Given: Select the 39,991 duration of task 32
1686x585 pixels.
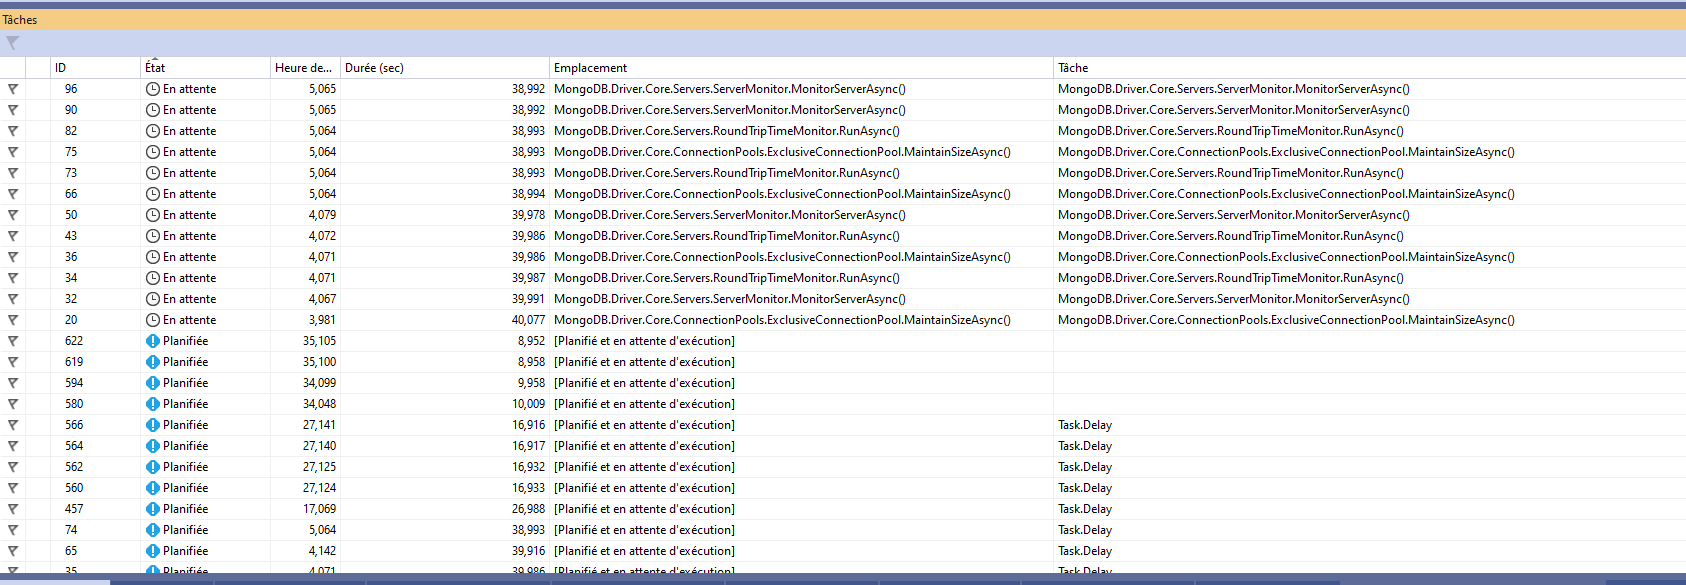Looking at the screenshot, I should point(528,299).
